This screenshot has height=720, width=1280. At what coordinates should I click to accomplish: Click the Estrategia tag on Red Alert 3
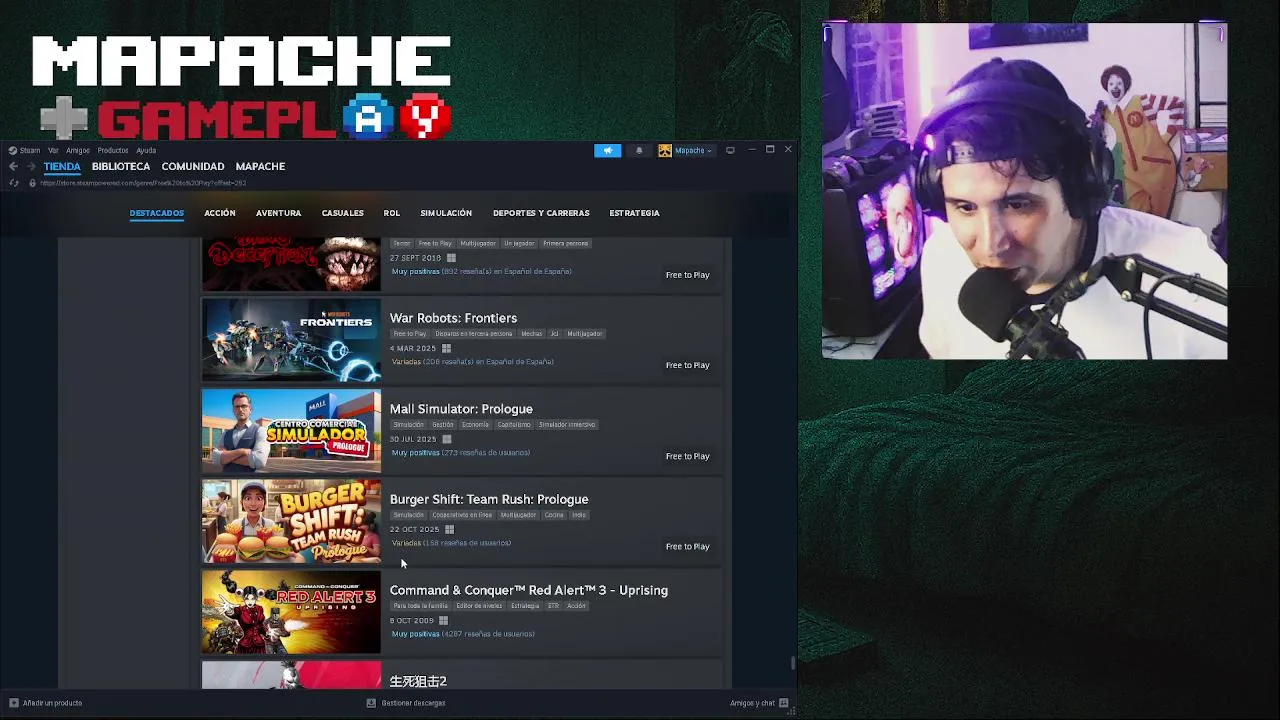click(x=524, y=606)
